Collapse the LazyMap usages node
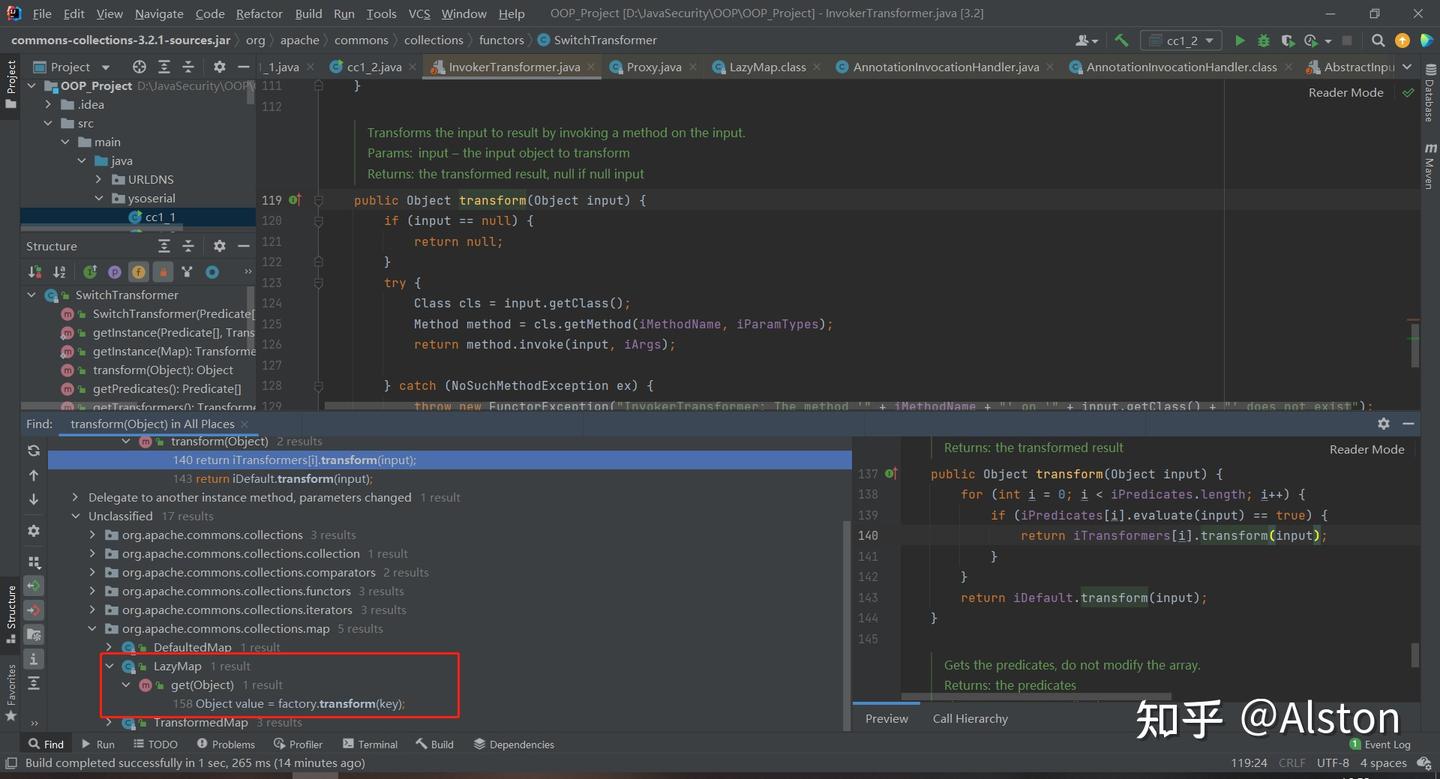Viewport: 1440px width, 779px height. (x=110, y=666)
